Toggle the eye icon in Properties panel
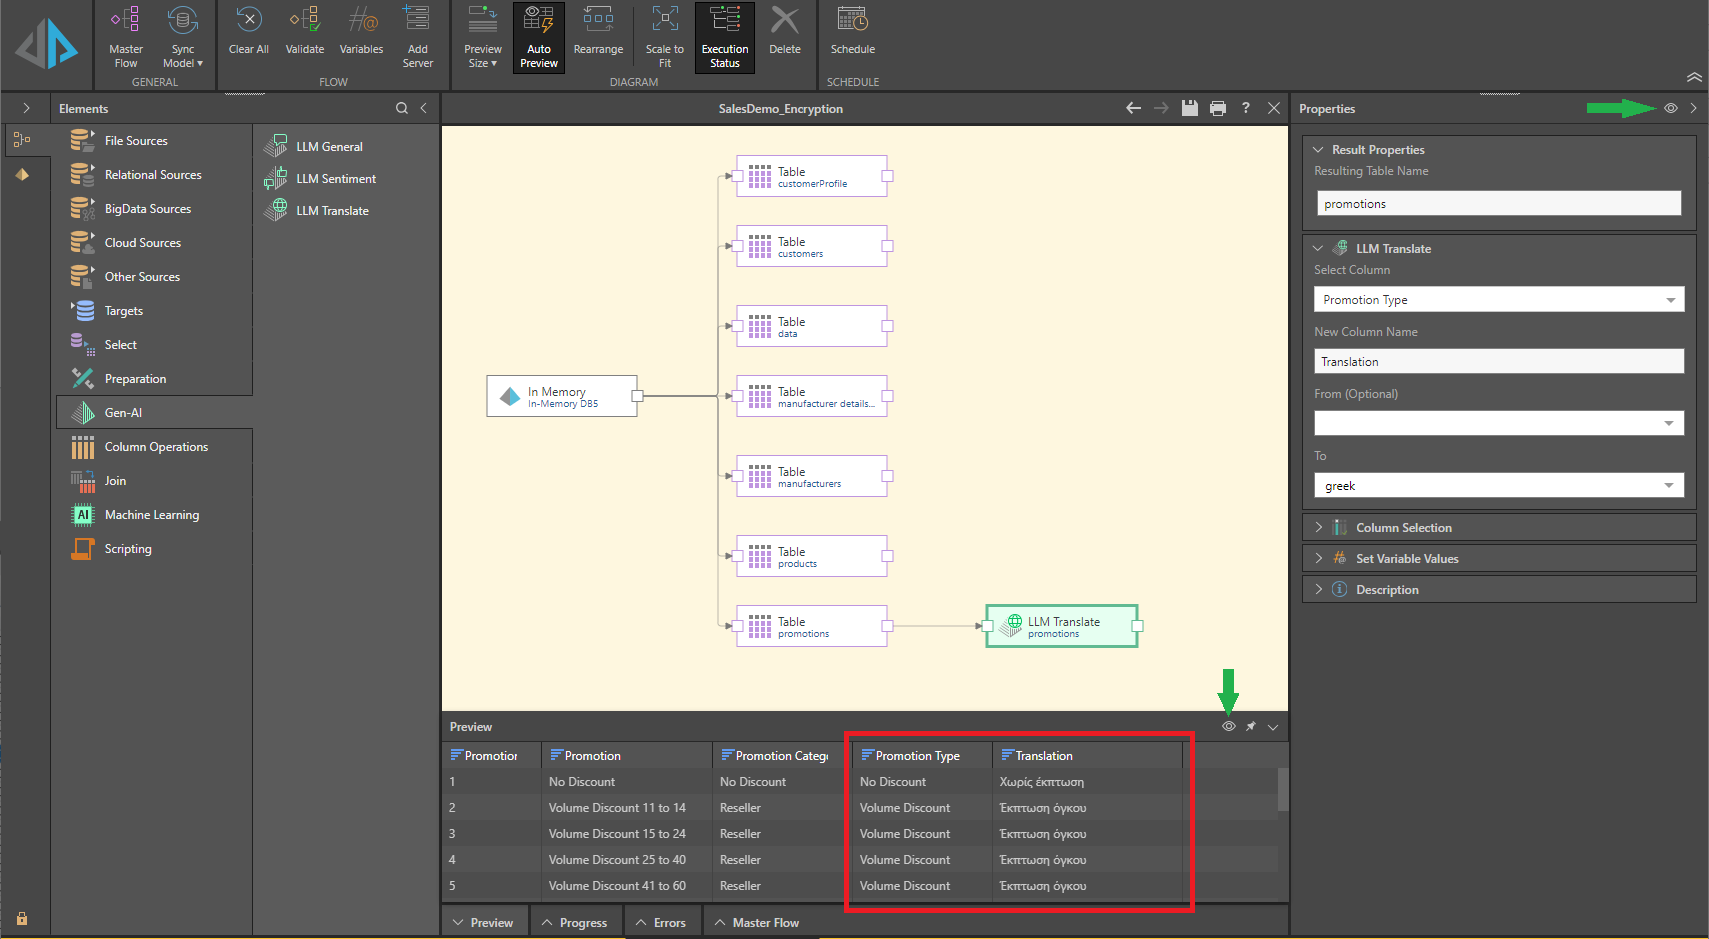1709x939 pixels. (1670, 108)
